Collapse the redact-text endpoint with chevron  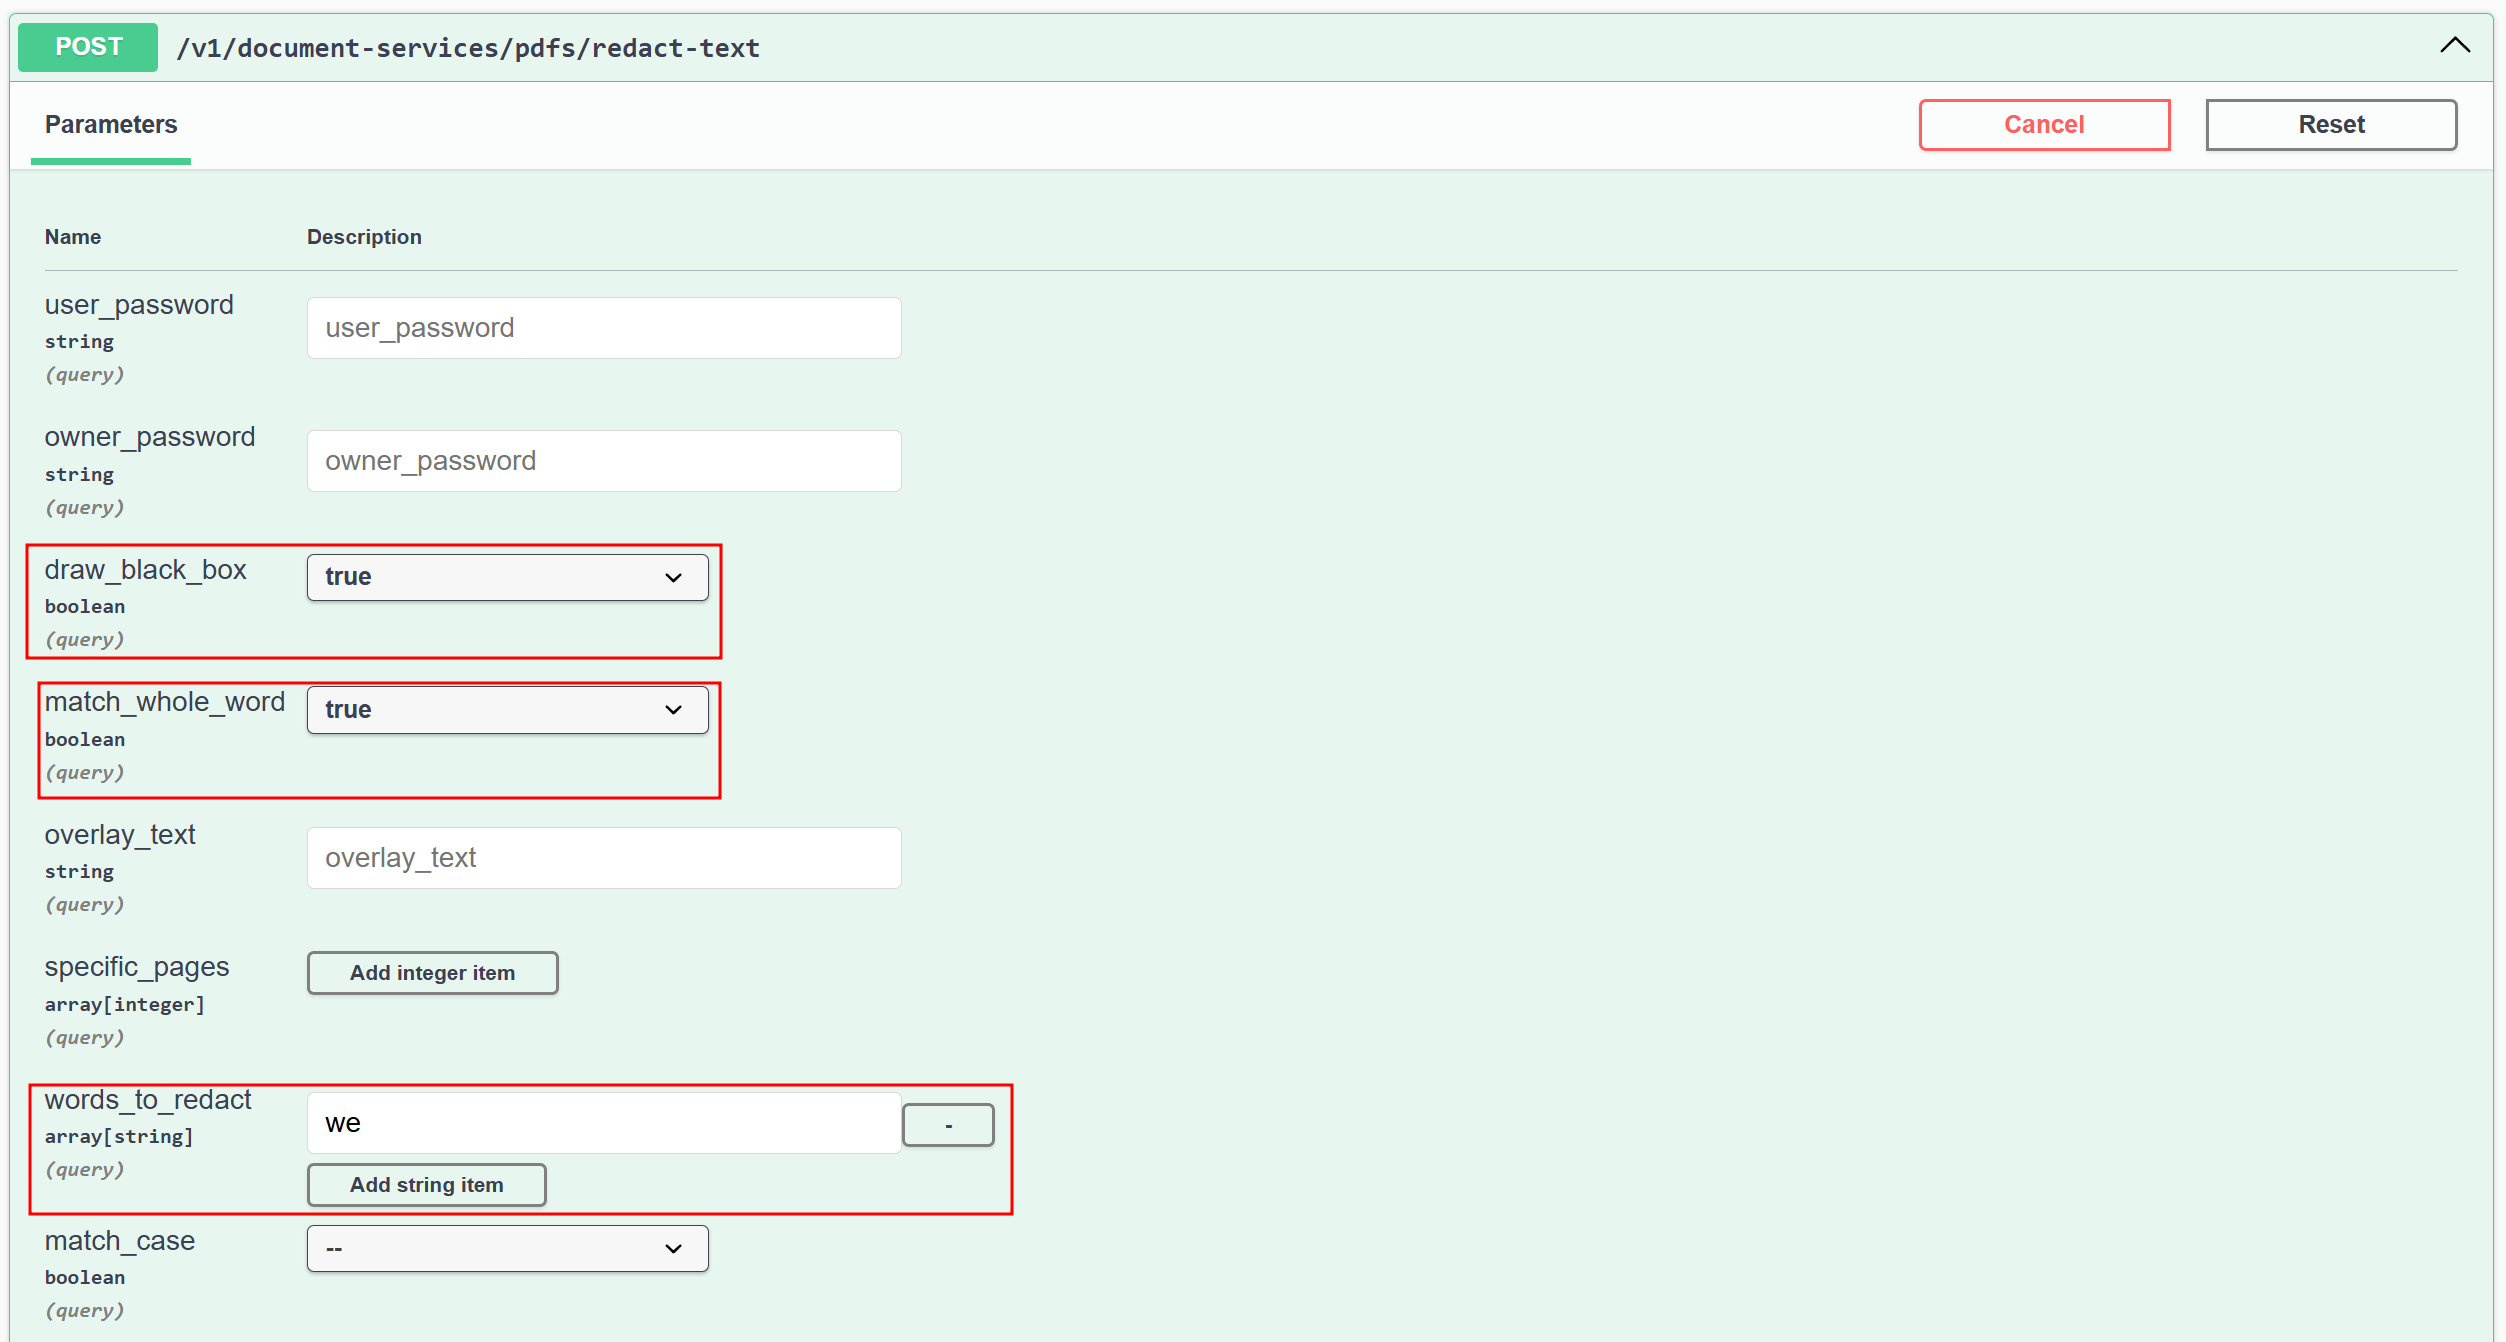tap(2454, 46)
